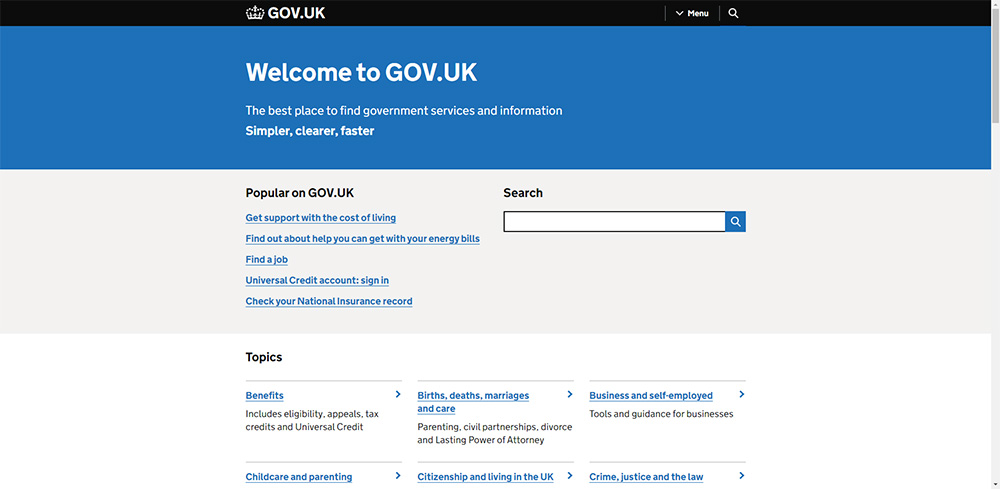Open the Find a job link

267,259
